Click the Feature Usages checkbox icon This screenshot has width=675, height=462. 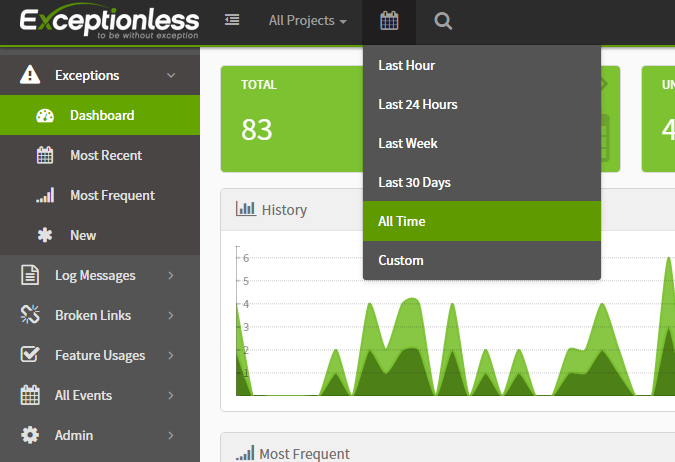click(x=30, y=355)
